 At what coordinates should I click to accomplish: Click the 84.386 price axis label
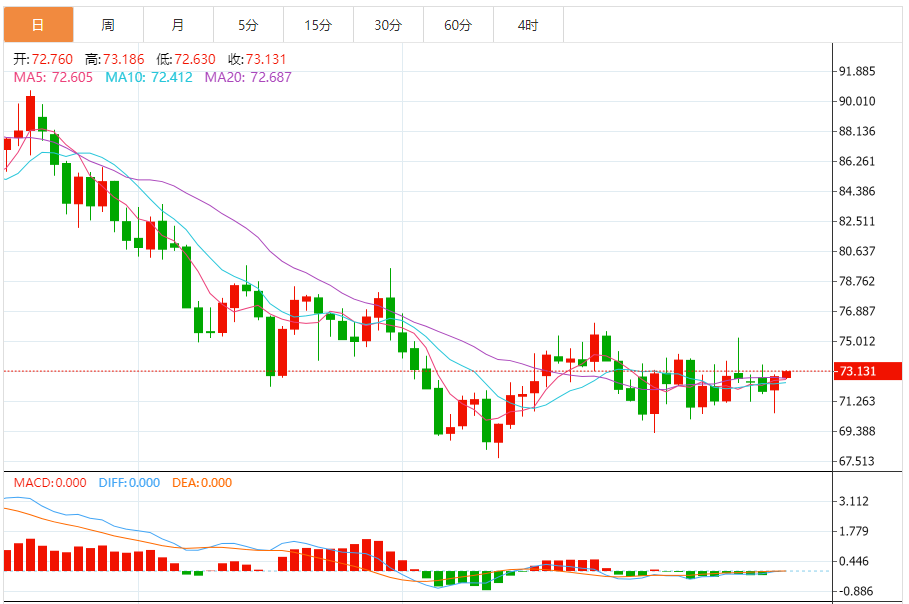pyautogui.click(x=857, y=191)
